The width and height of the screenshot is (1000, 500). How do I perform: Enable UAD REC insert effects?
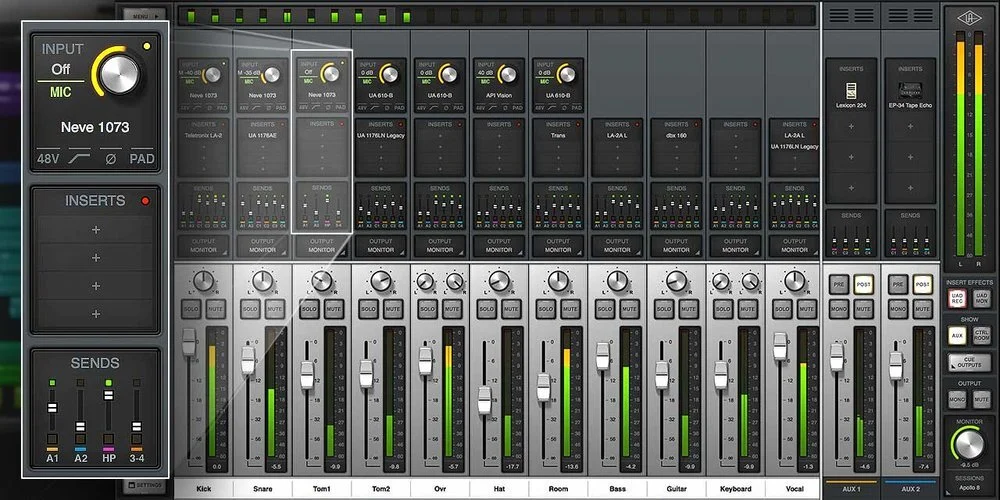point(957,298)
